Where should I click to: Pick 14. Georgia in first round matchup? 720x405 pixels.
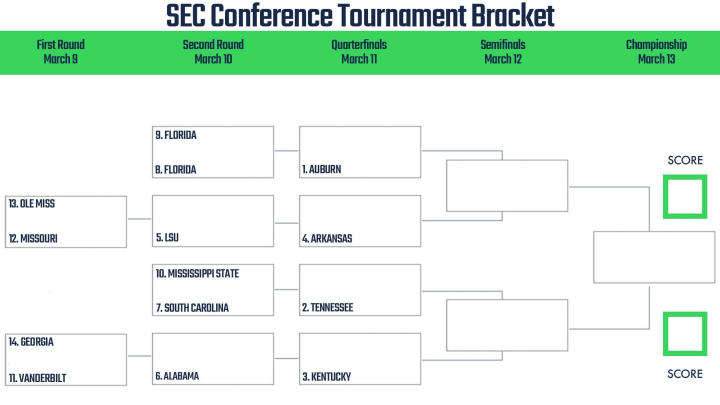click(x=31, y=342)
